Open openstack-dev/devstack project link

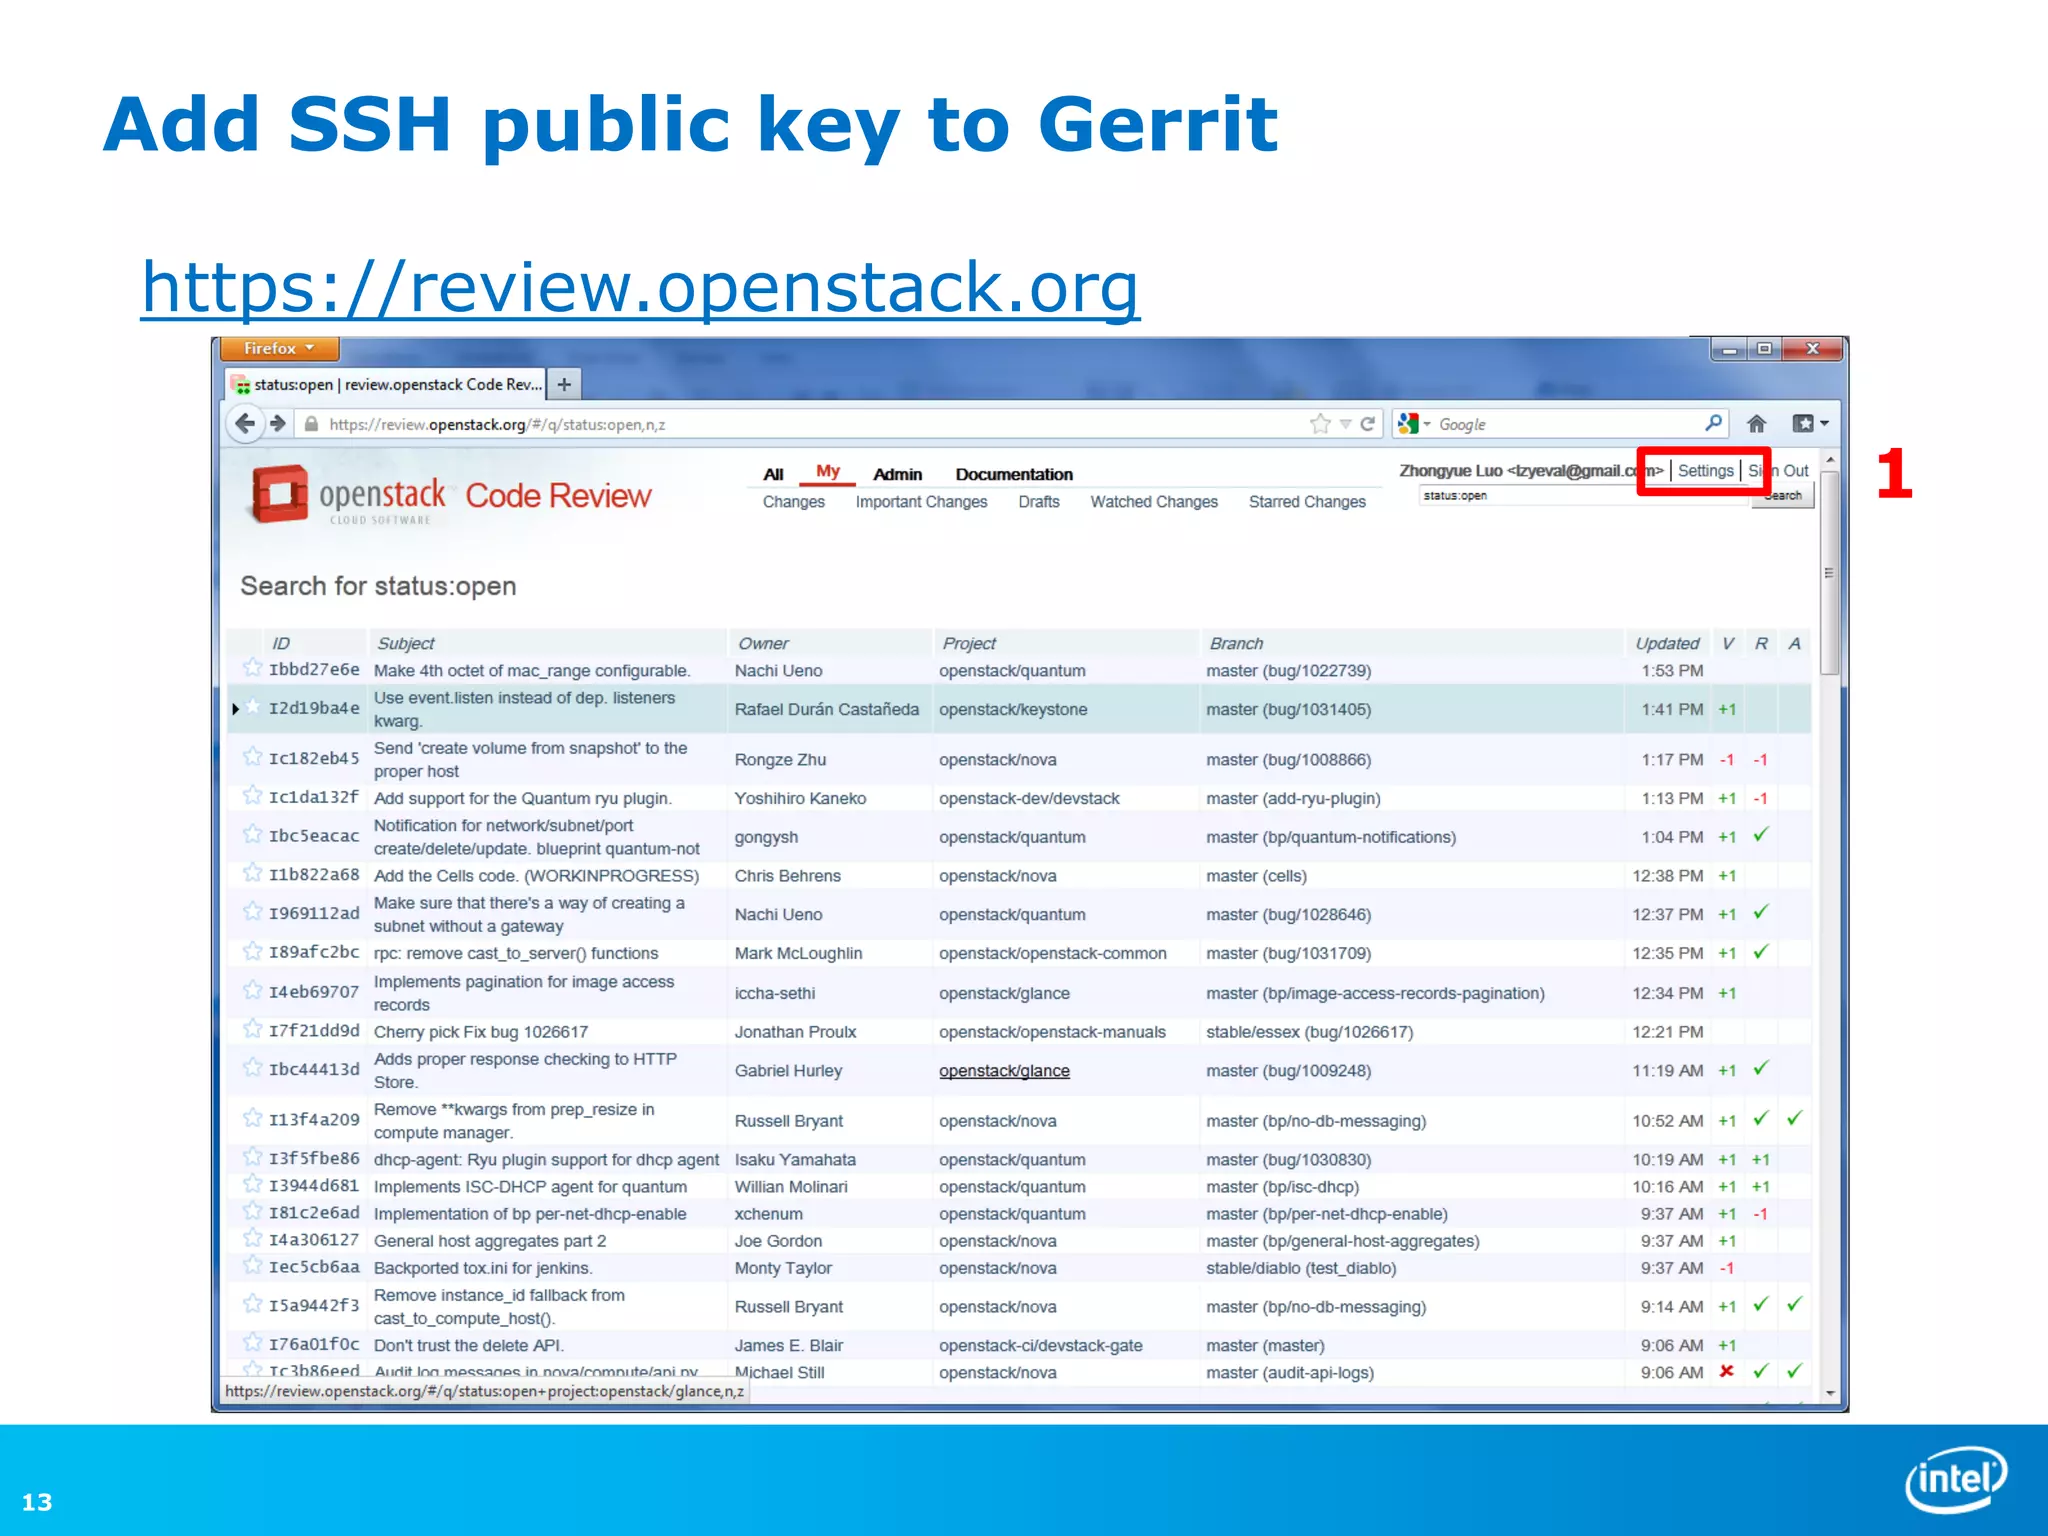pos(1029,799)
